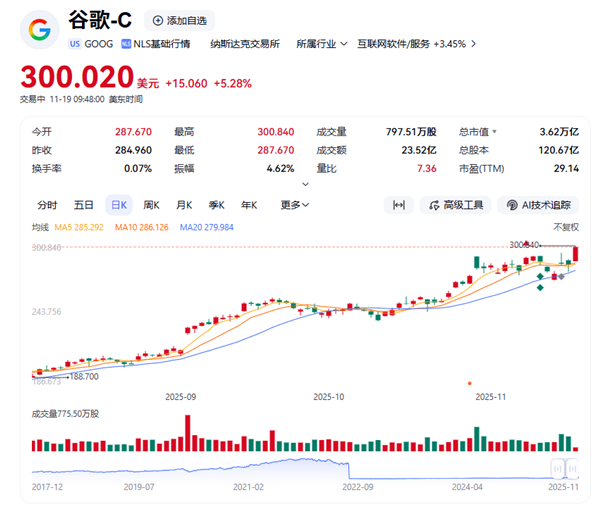
Task: Toggle the 不复权 price adjustment setting
Action: click(566, 227)
